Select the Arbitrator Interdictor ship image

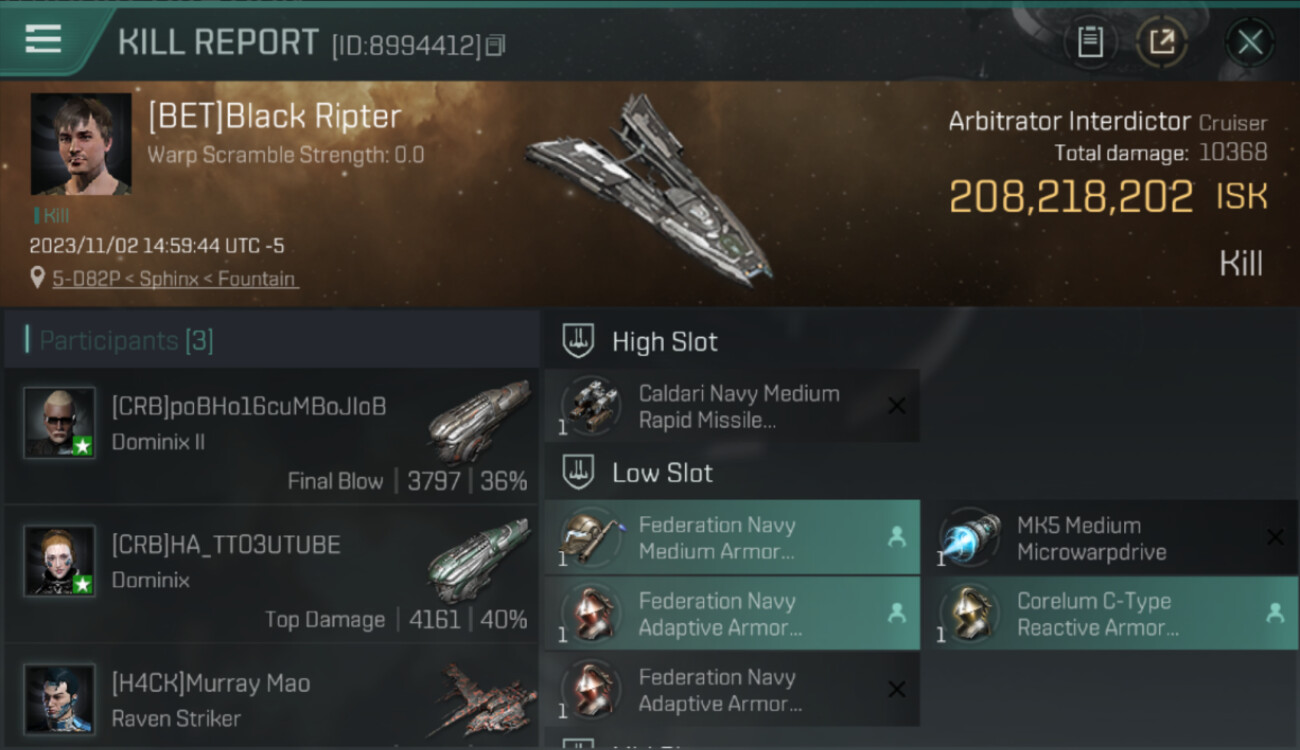tap(648, 188)
